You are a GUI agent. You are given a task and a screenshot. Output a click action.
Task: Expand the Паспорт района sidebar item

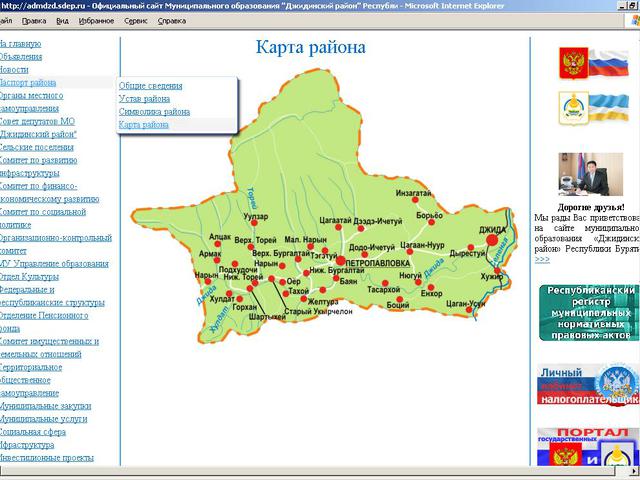(x=28, y=83)
